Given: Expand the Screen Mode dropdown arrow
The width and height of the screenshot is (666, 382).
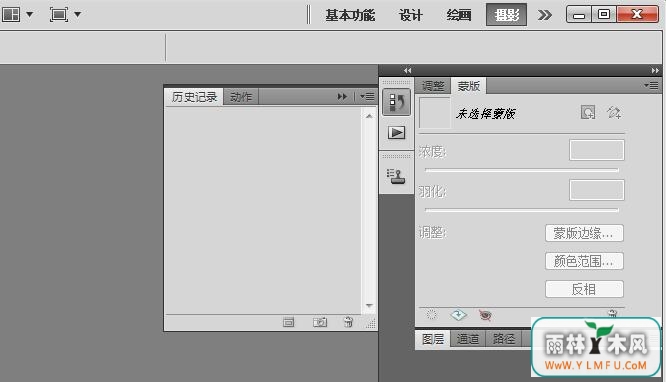Looking at the screenshot, I should click(x=78, y=14).
